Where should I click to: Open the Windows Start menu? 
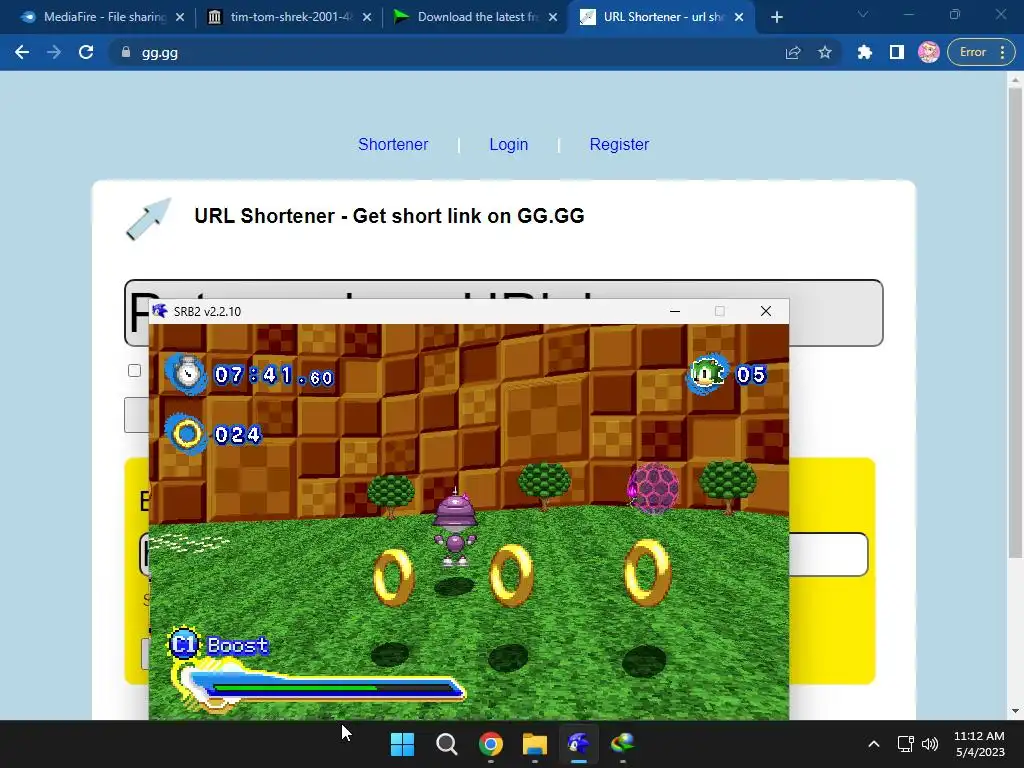[x=402, y=744]
